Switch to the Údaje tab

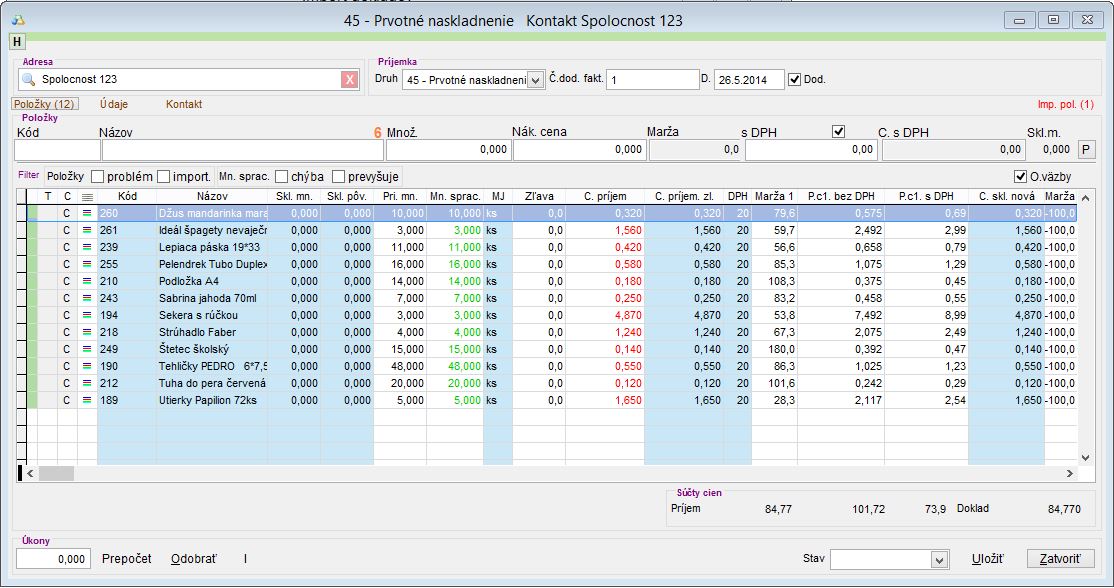click(113, 104)
